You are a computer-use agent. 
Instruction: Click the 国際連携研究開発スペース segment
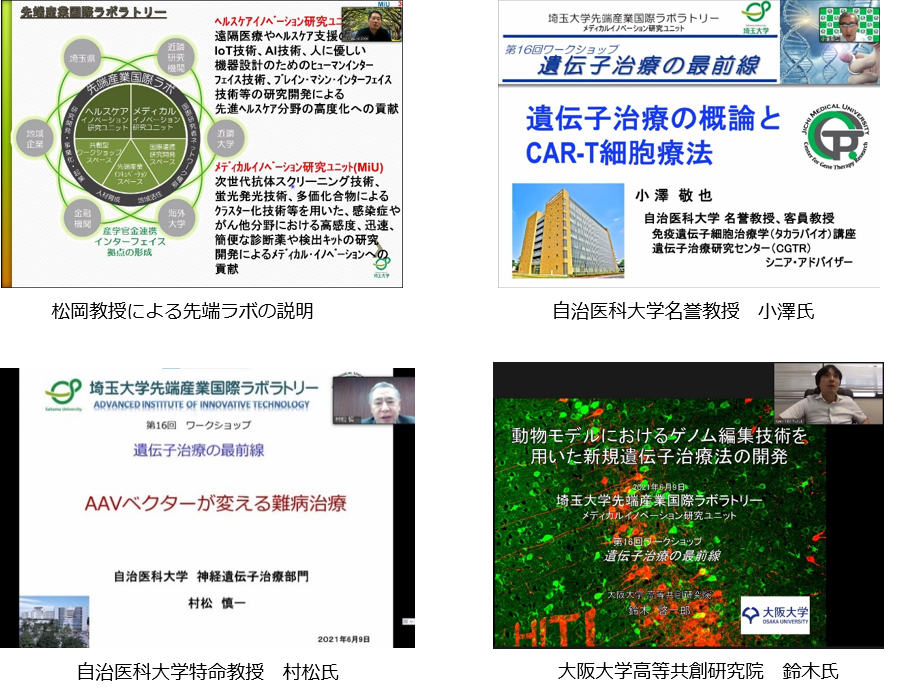point(162,154)
